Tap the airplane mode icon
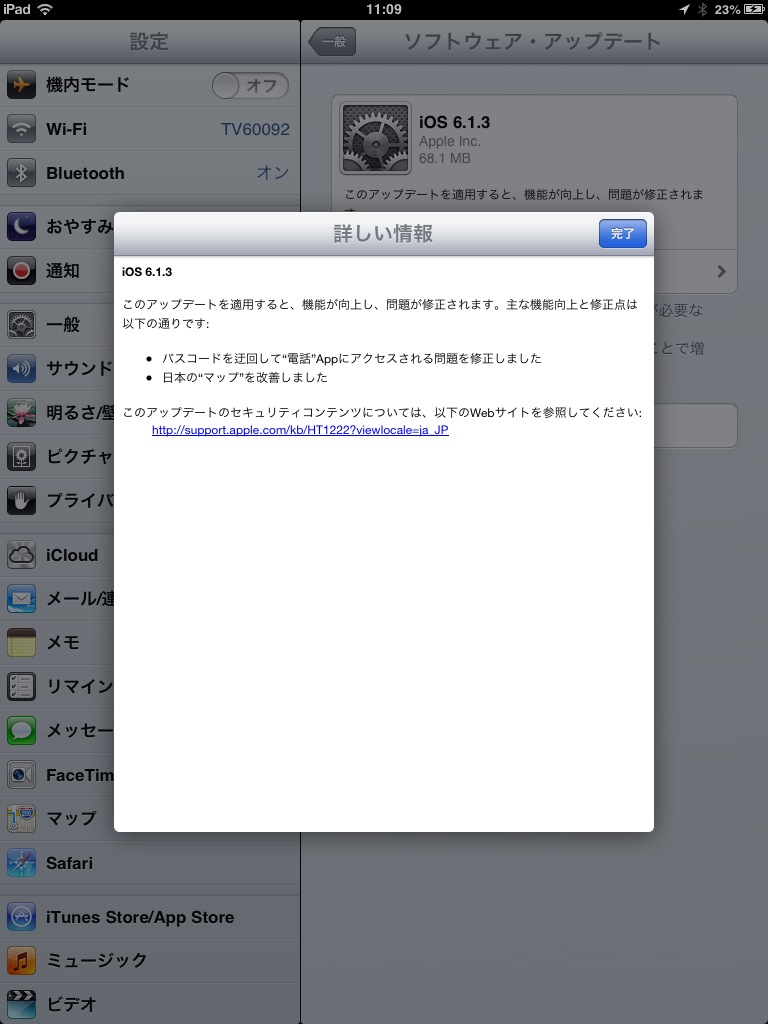Viewport: 768px width, 1024px height. pos(22,85)
